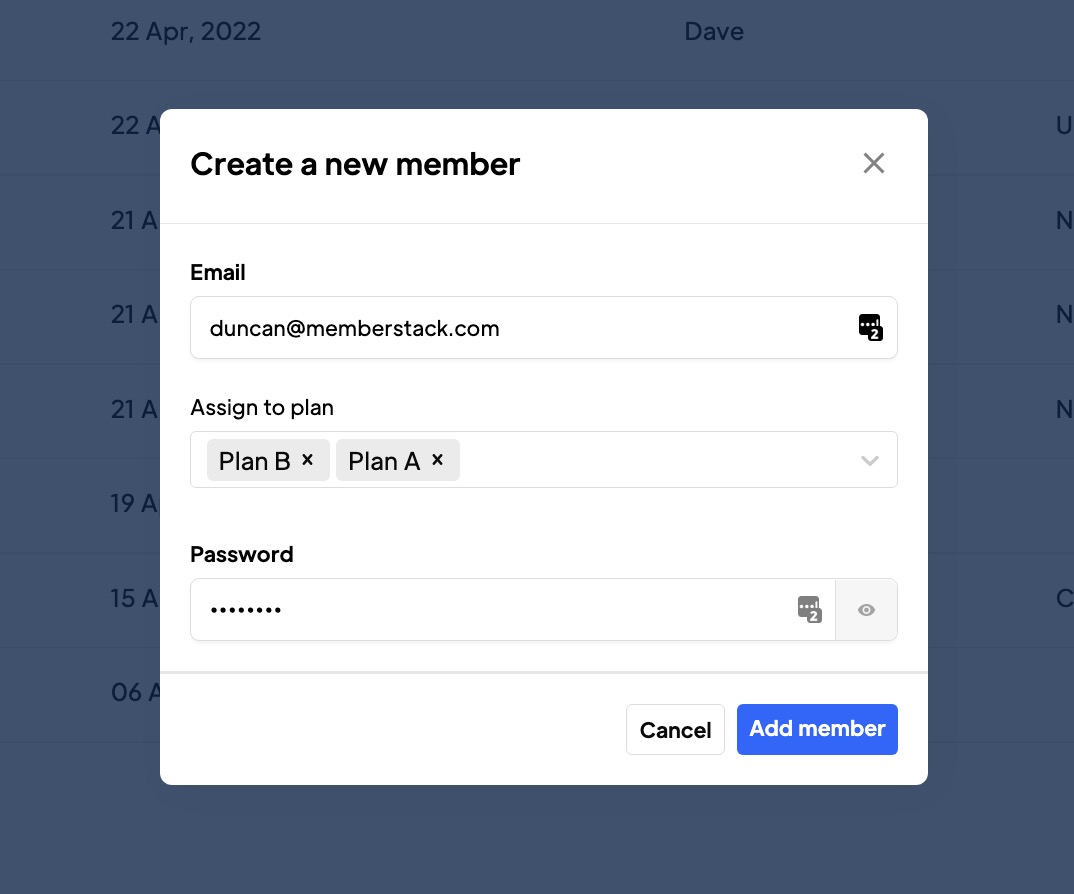This screenshot has height=894, width=1074.
Task: Click the Password field label
Action: (242, 554)
